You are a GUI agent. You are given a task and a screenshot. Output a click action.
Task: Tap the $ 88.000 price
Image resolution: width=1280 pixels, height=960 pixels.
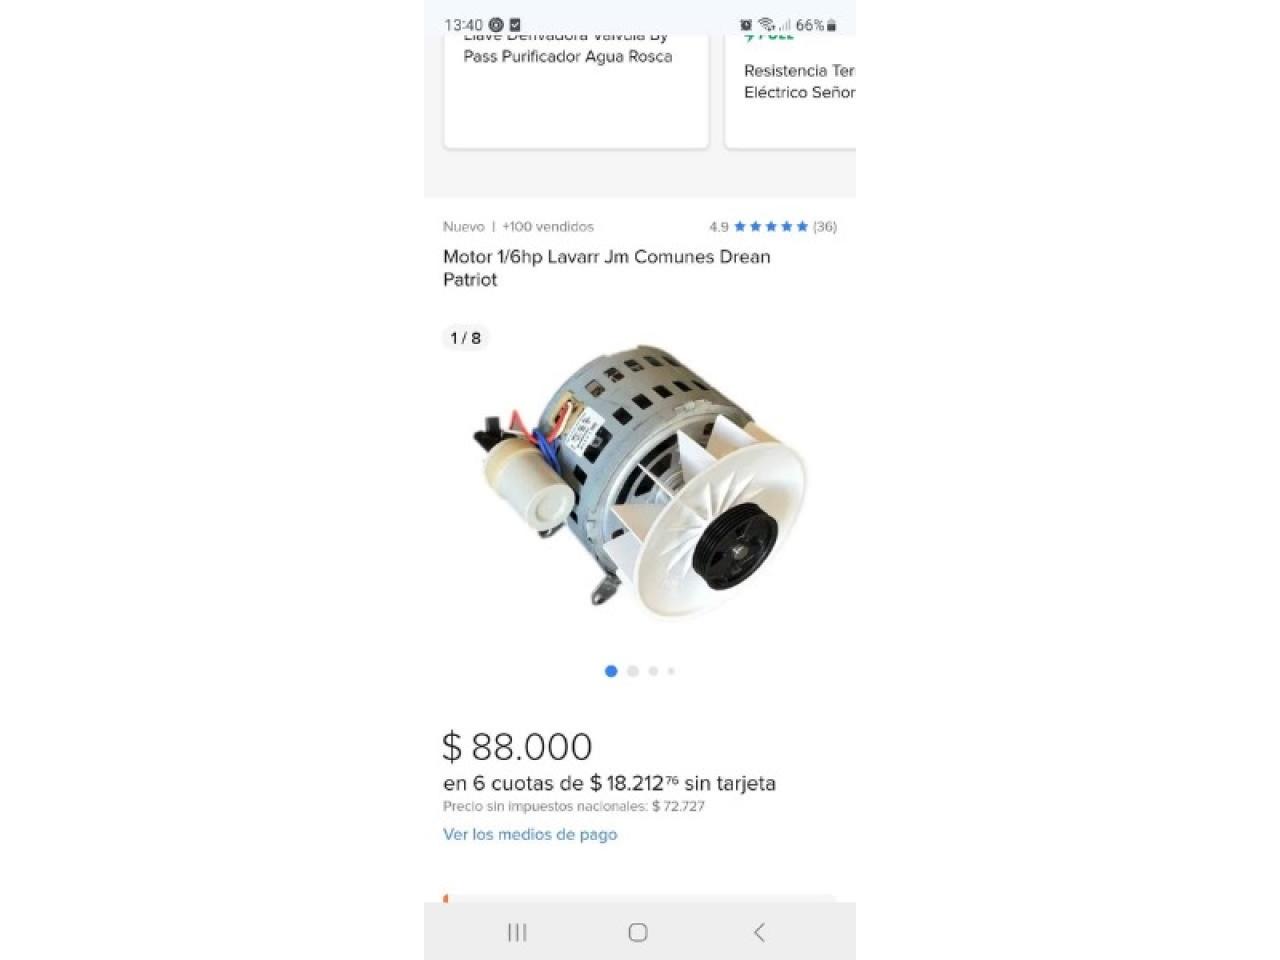pos(517,747)
